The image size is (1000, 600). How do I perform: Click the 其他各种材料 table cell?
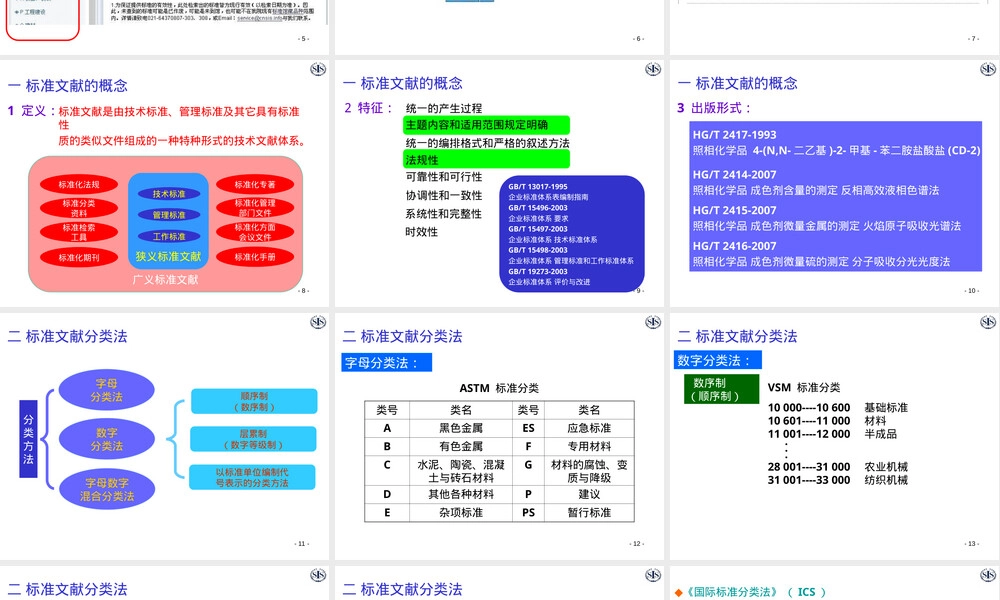[461, 494]
